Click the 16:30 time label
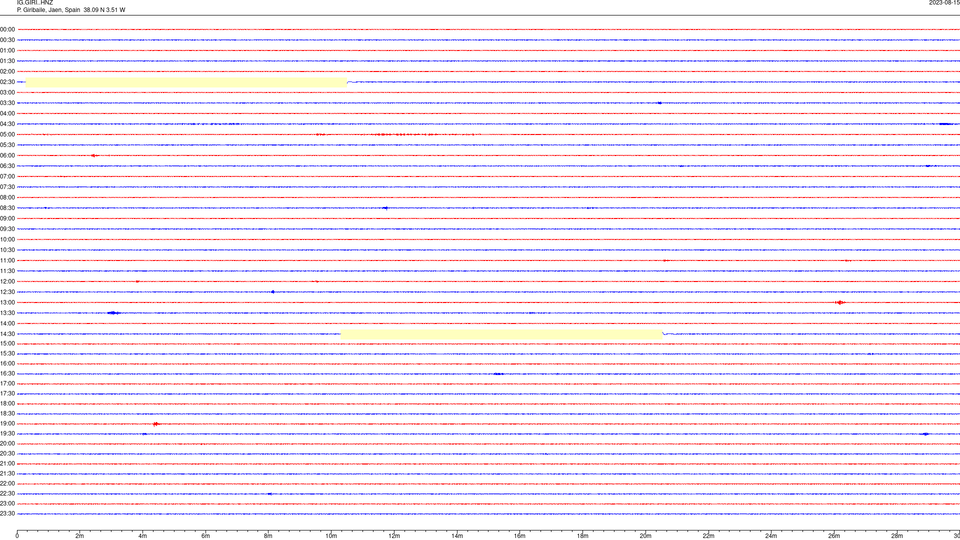The height and width of the screenshot is (540, 960). pyautogui.click(x=8, y=373)
